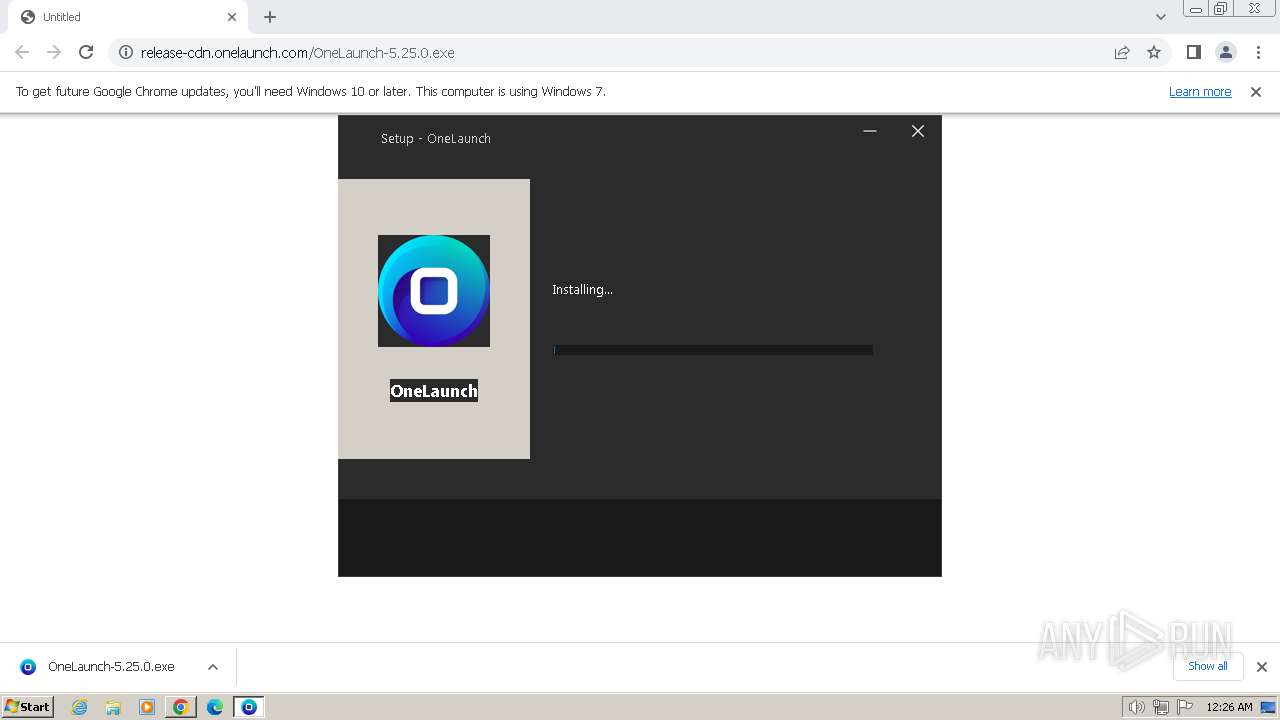Share this page icon in address bar

click(1122, 52)
